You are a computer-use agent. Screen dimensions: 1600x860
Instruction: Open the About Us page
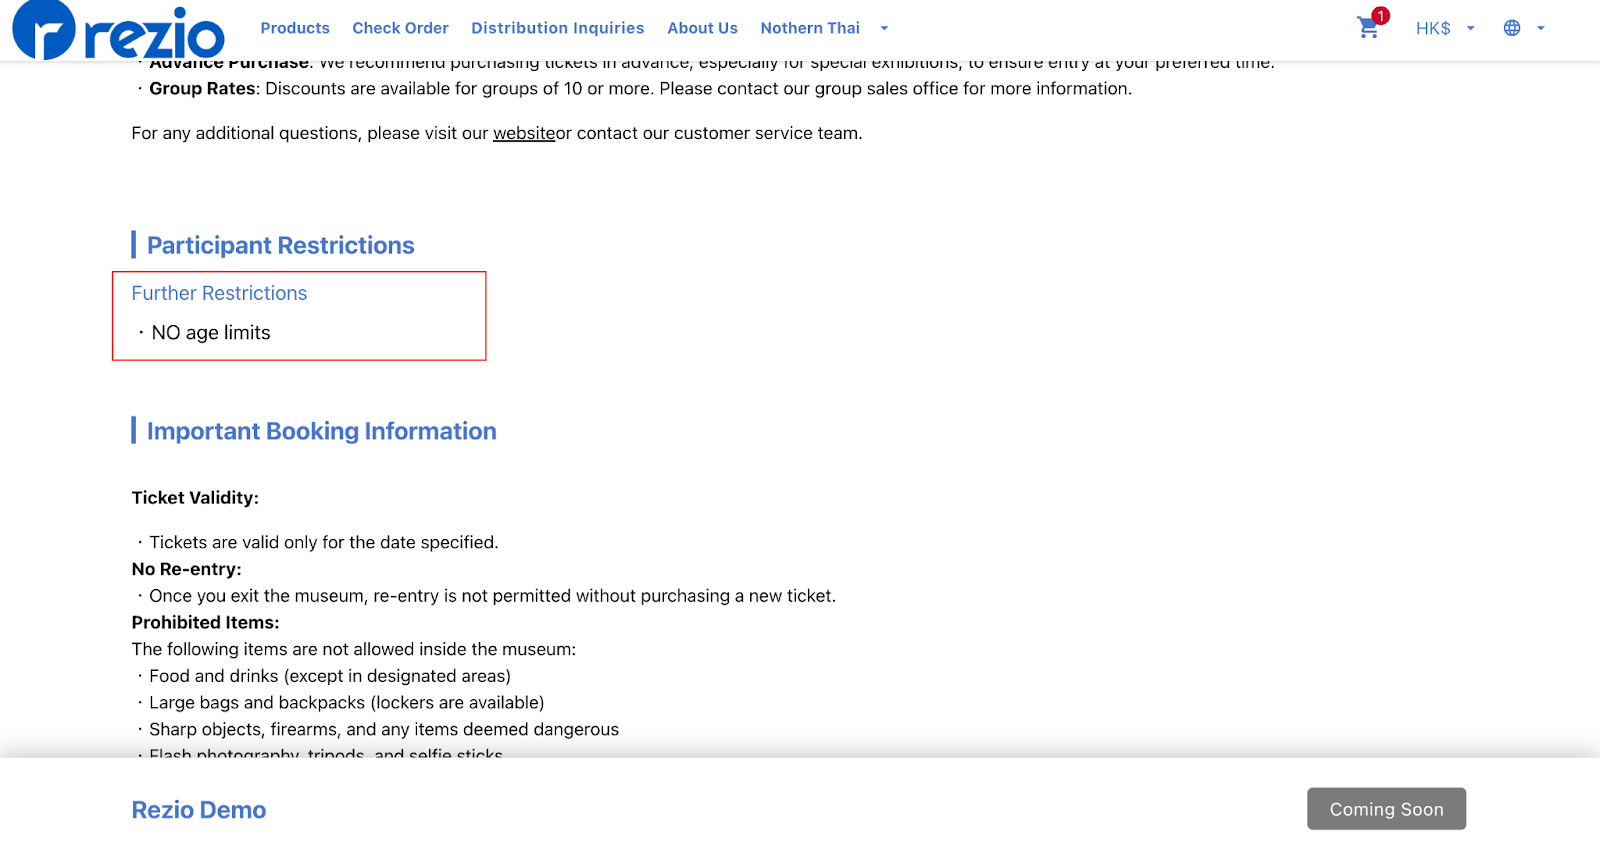pyautogui.click(x=702, y=28)
